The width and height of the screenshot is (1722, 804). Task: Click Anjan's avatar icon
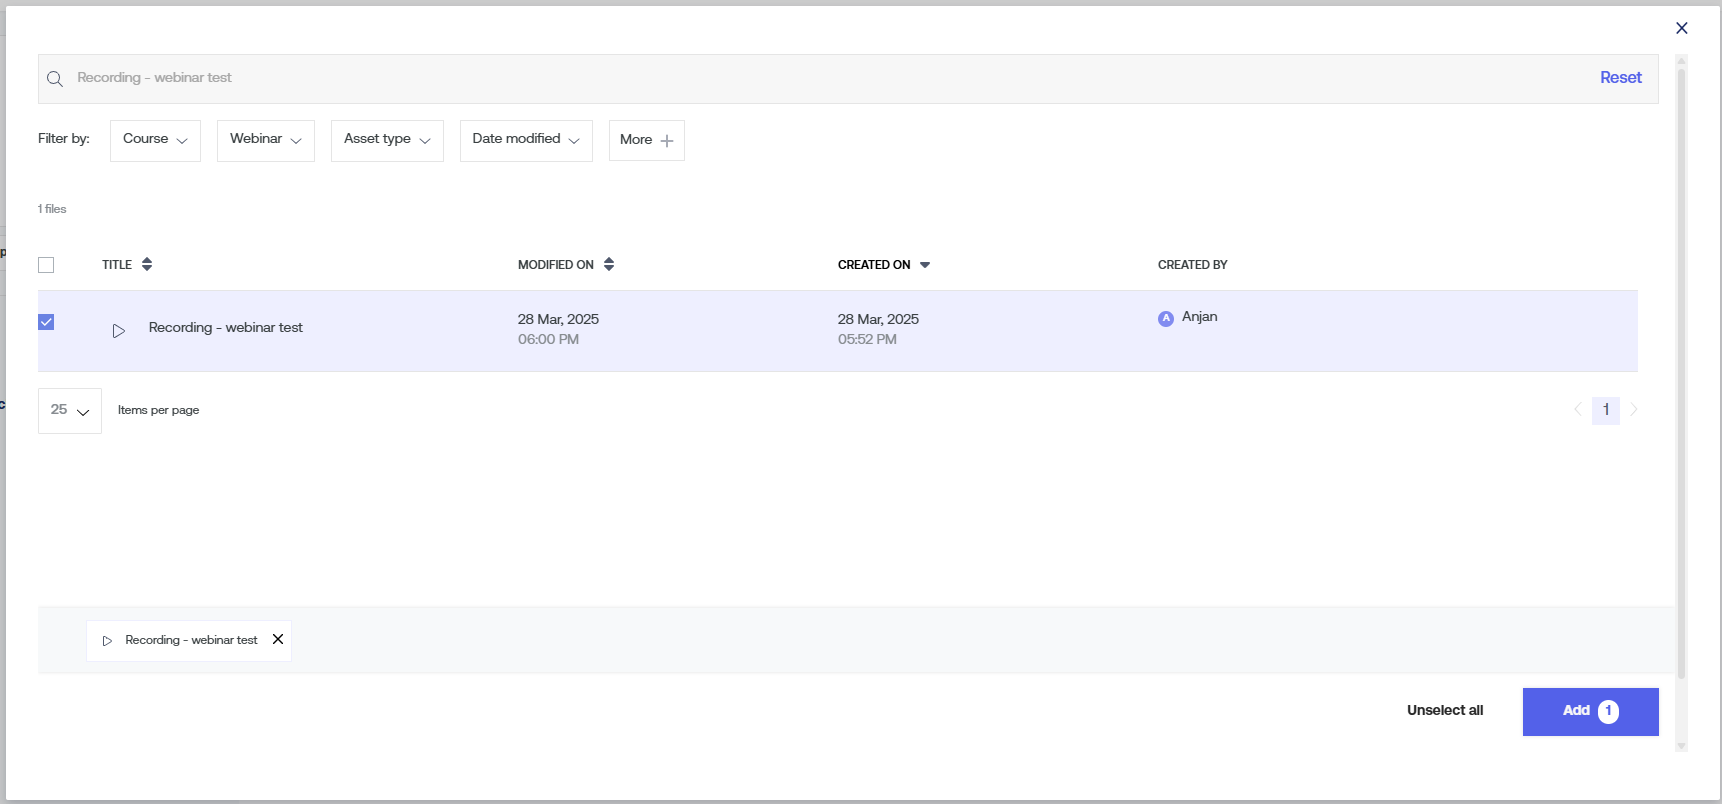[1166, 319]
